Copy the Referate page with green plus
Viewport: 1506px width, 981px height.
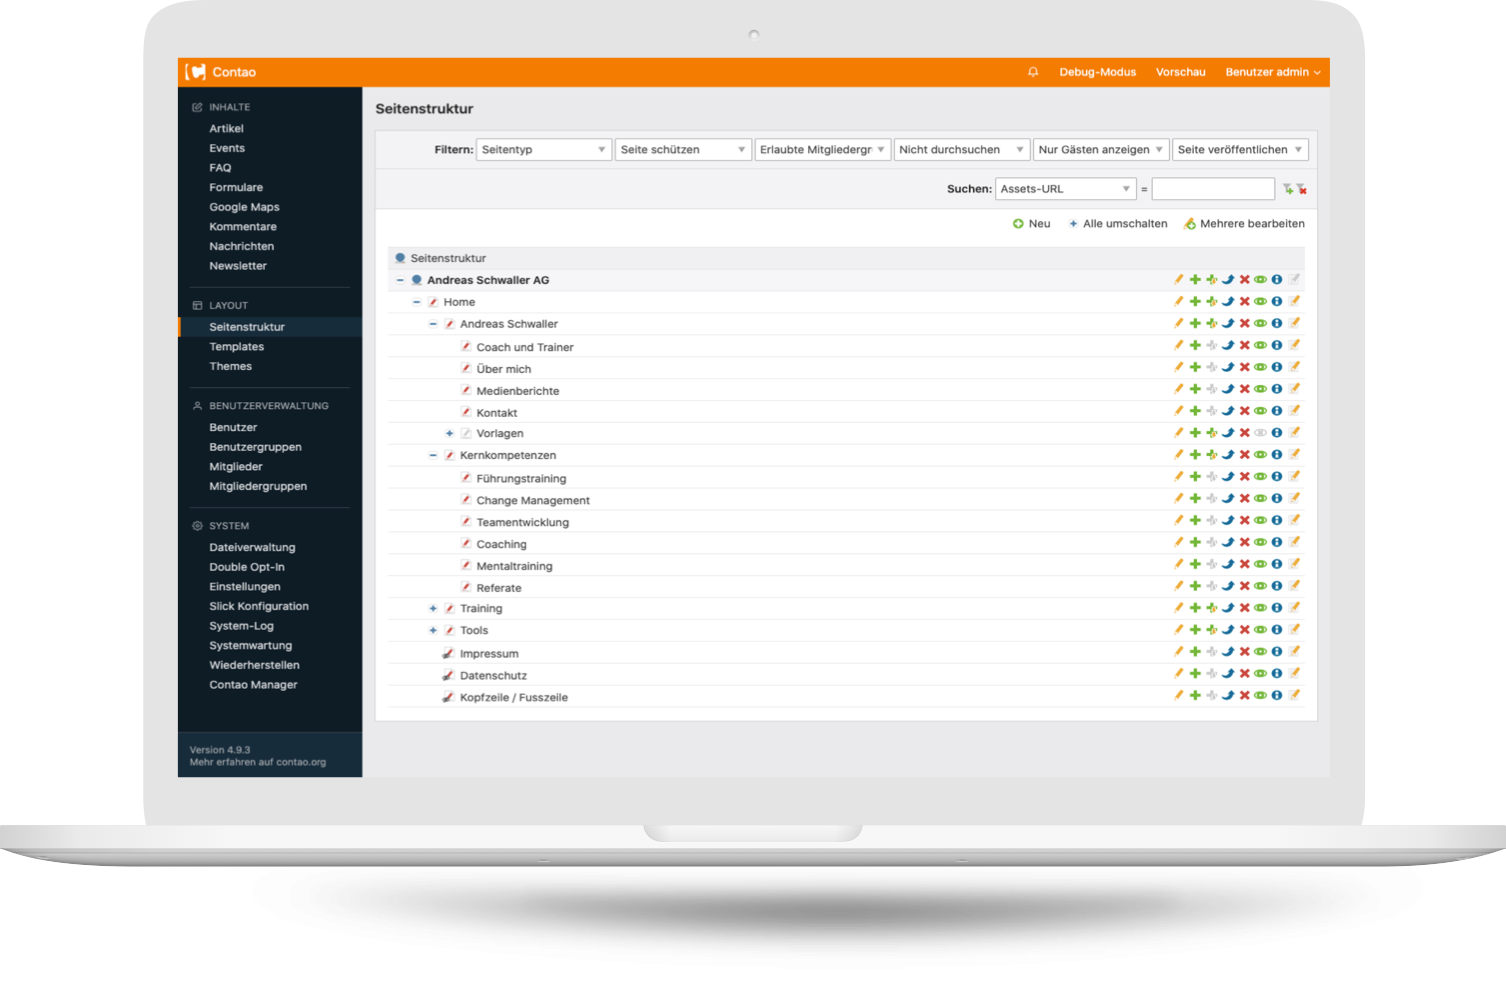[x=1195, y=587]
